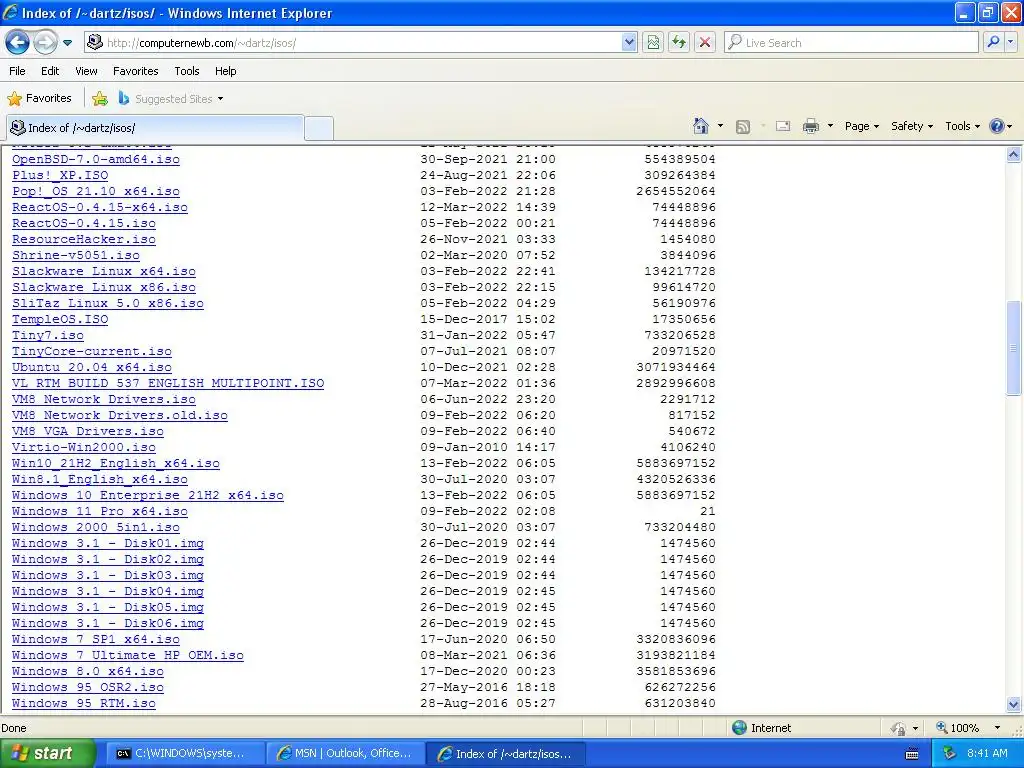Open the Favorites menu

click(135, 71)
